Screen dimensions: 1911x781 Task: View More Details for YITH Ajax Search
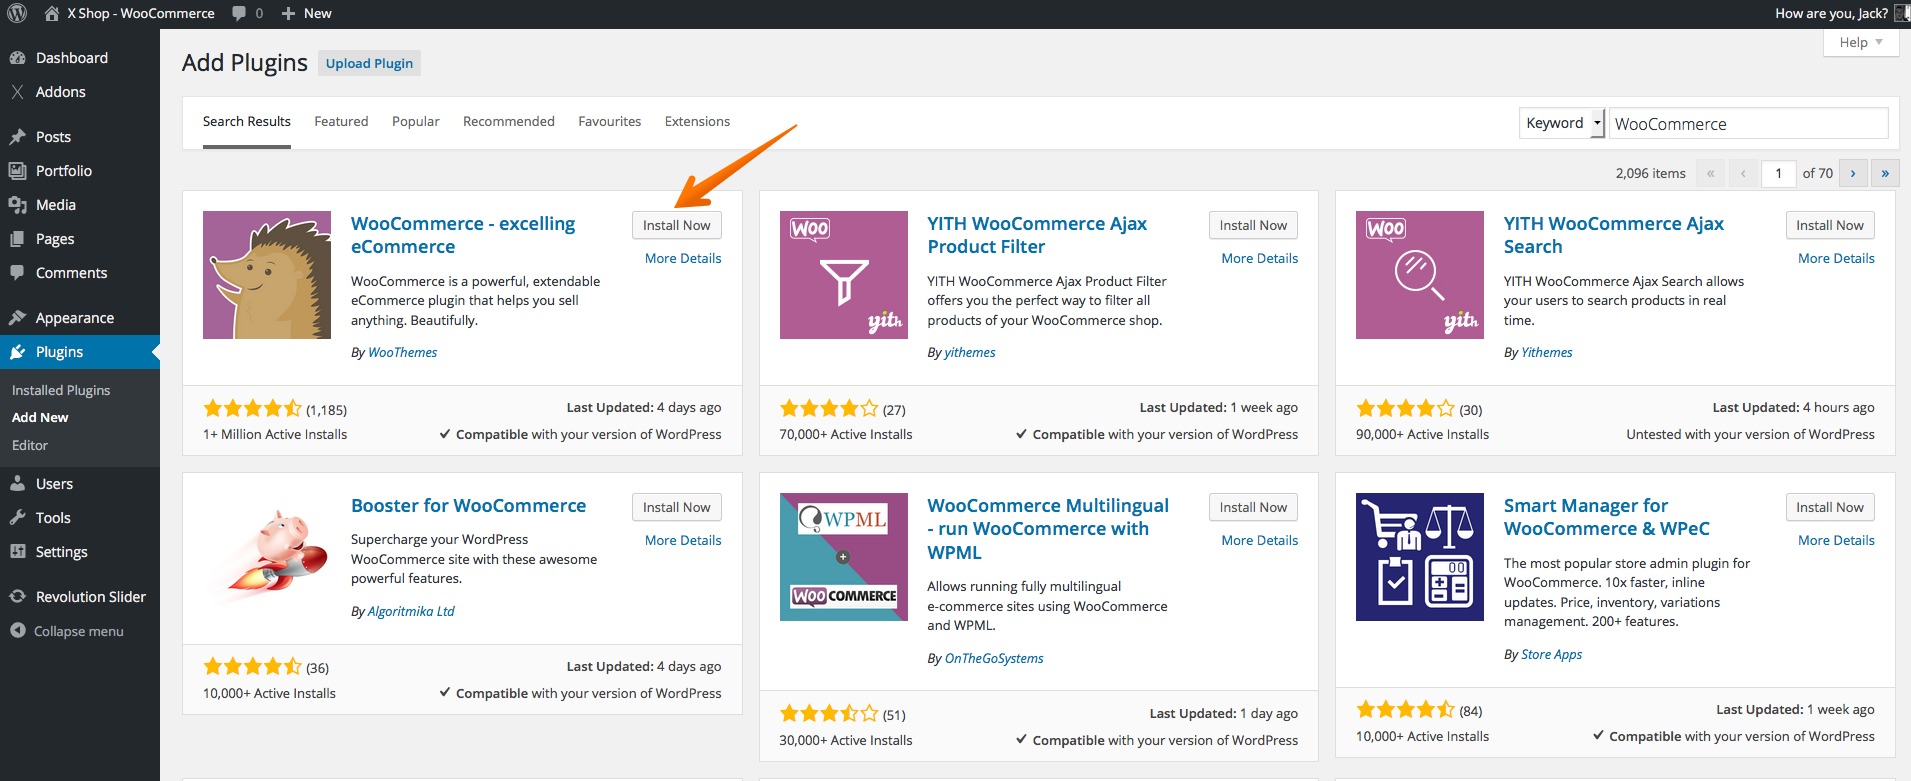point(1836,258)
